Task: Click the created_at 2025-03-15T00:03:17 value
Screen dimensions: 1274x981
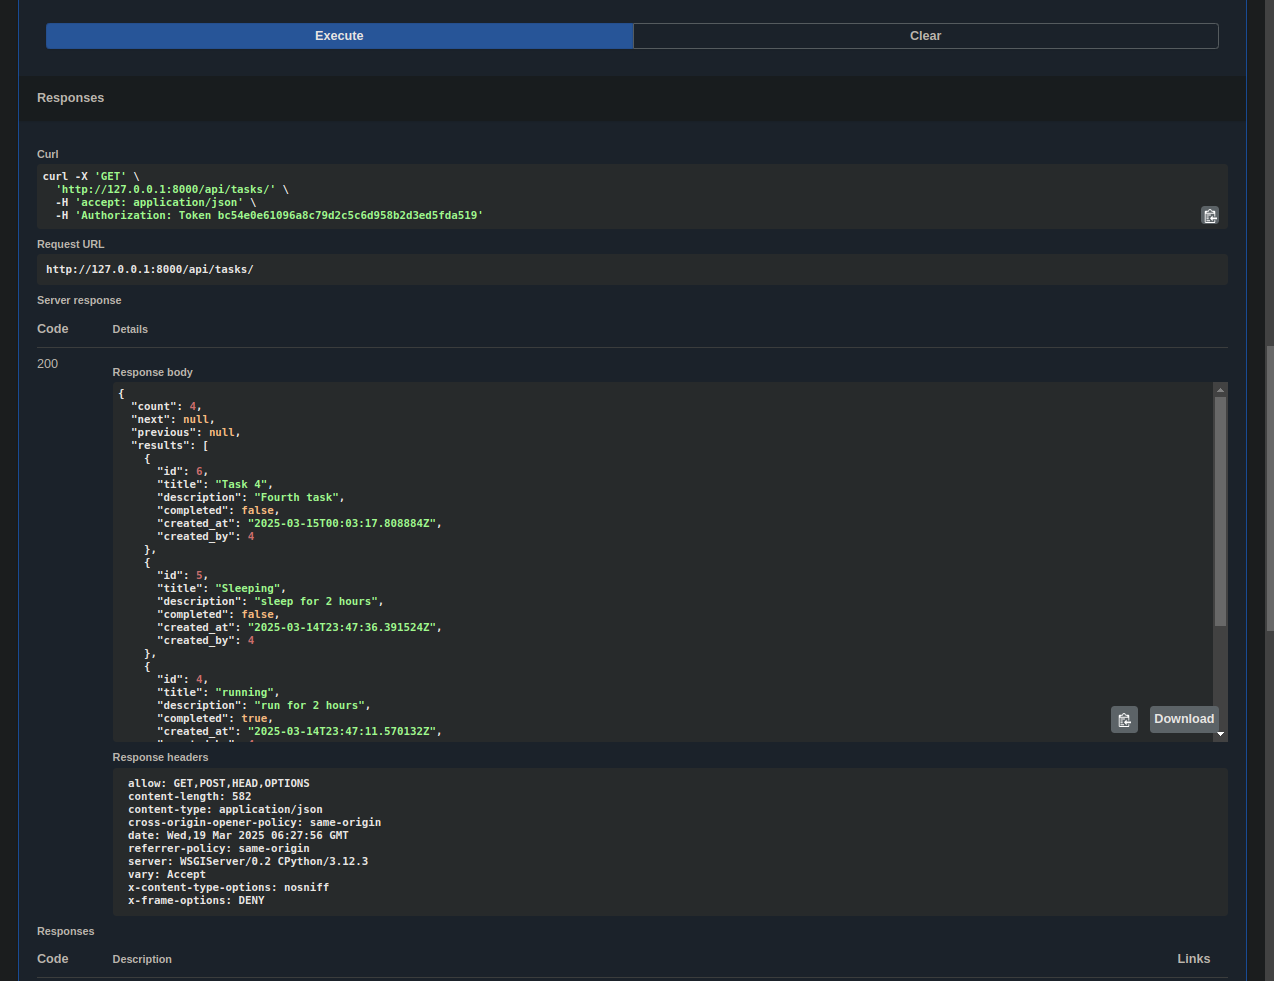Action: coord(342,524)
